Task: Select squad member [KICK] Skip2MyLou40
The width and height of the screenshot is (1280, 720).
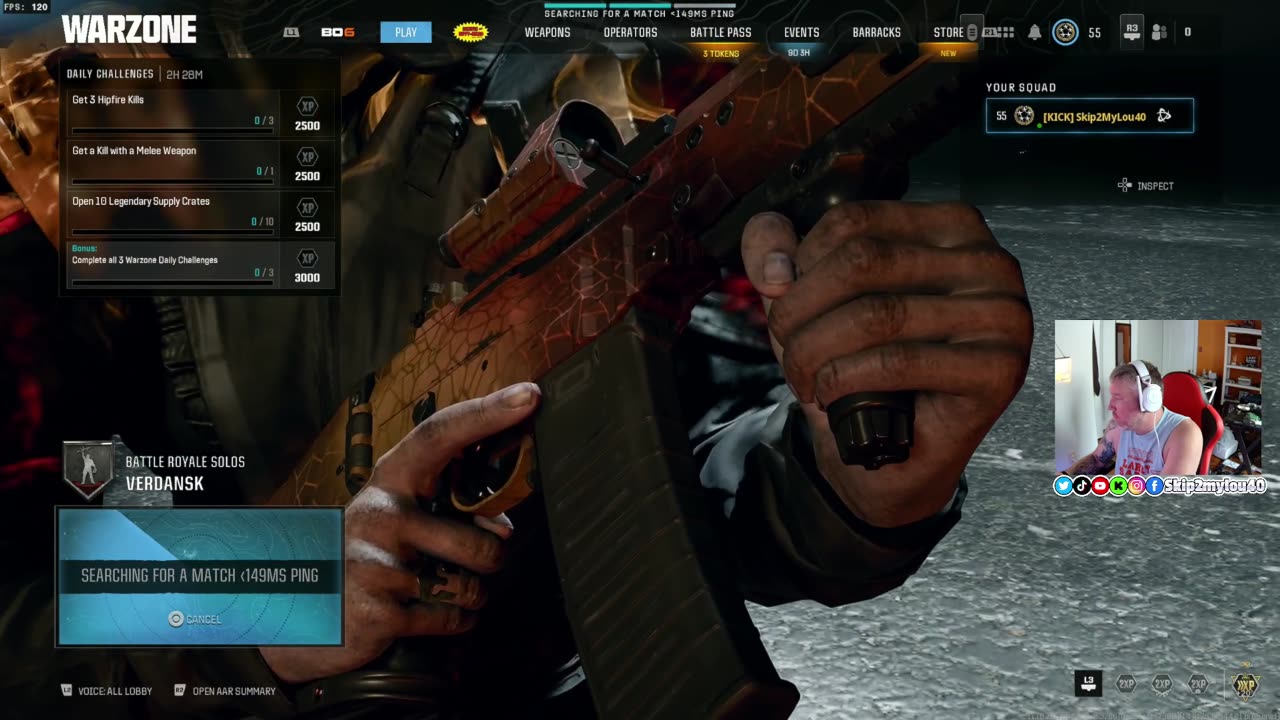Action: click(1090, 116)
